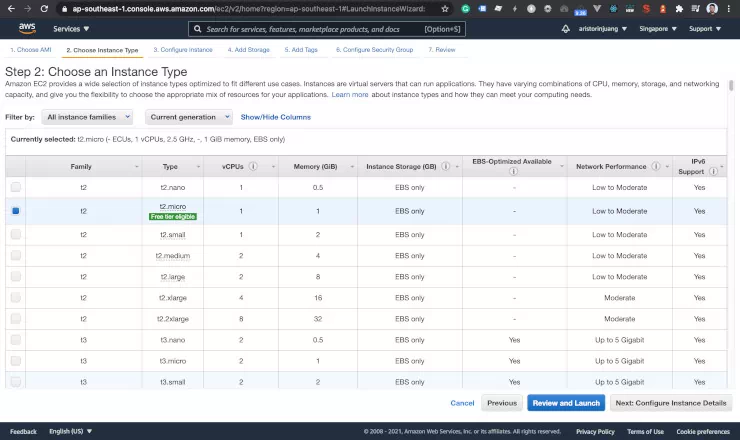Open the Support dropdown menu
This screenshot has width=740, height=440.
705,29
